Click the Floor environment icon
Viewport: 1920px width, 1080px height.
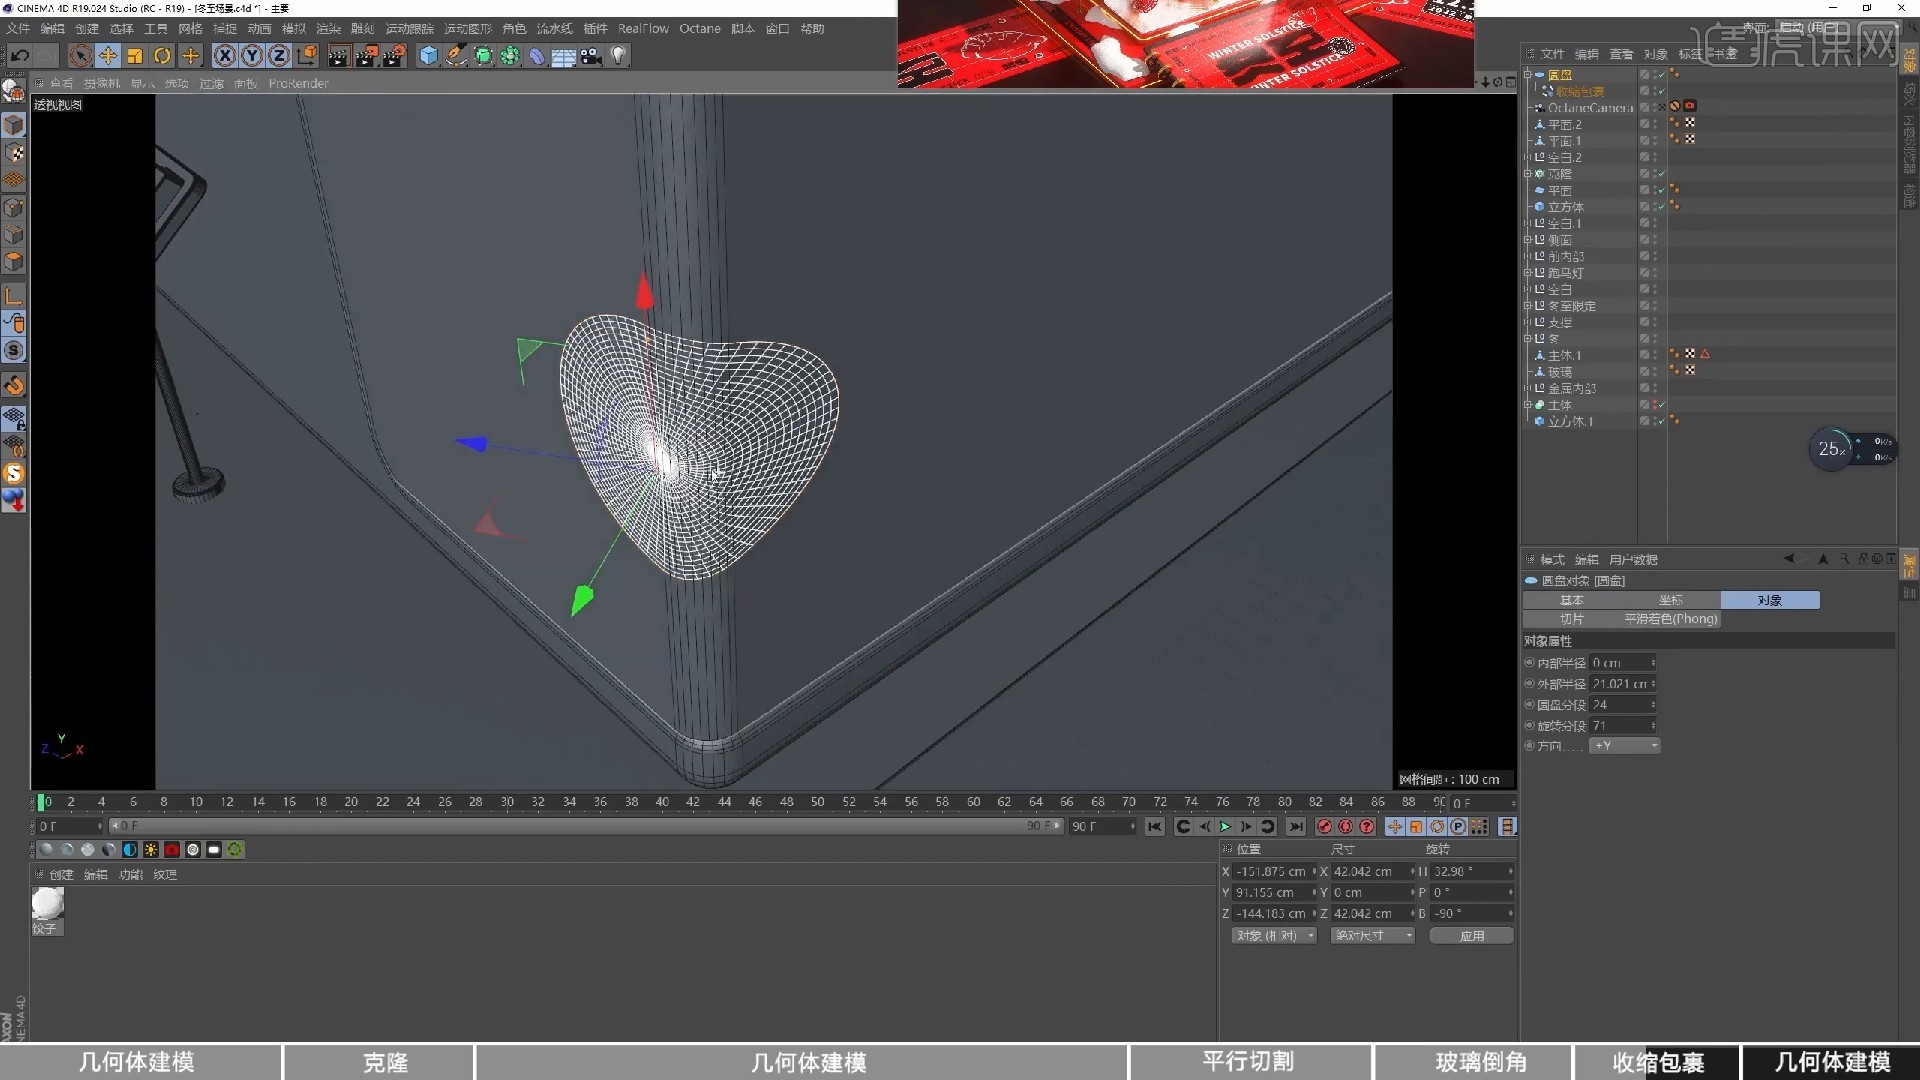(564, 56)
